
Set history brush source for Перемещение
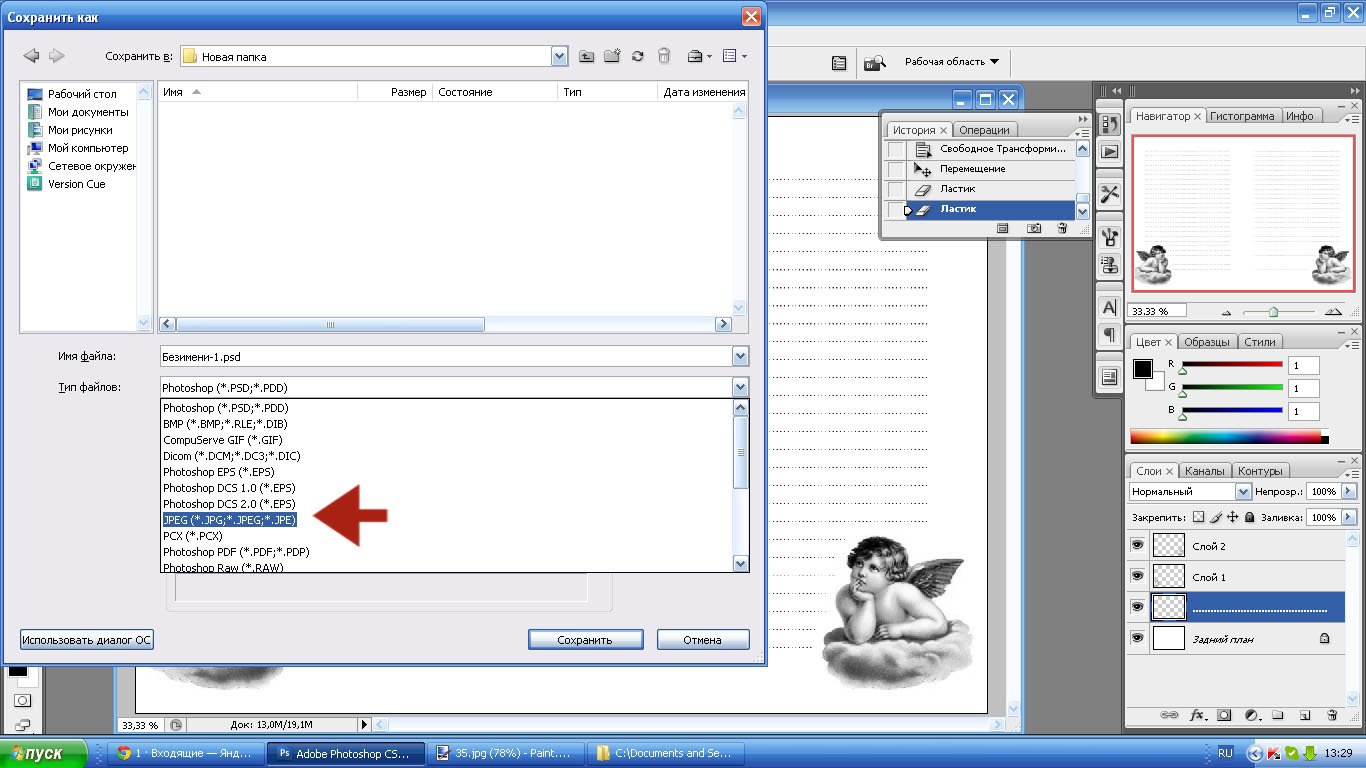point(896,169)
